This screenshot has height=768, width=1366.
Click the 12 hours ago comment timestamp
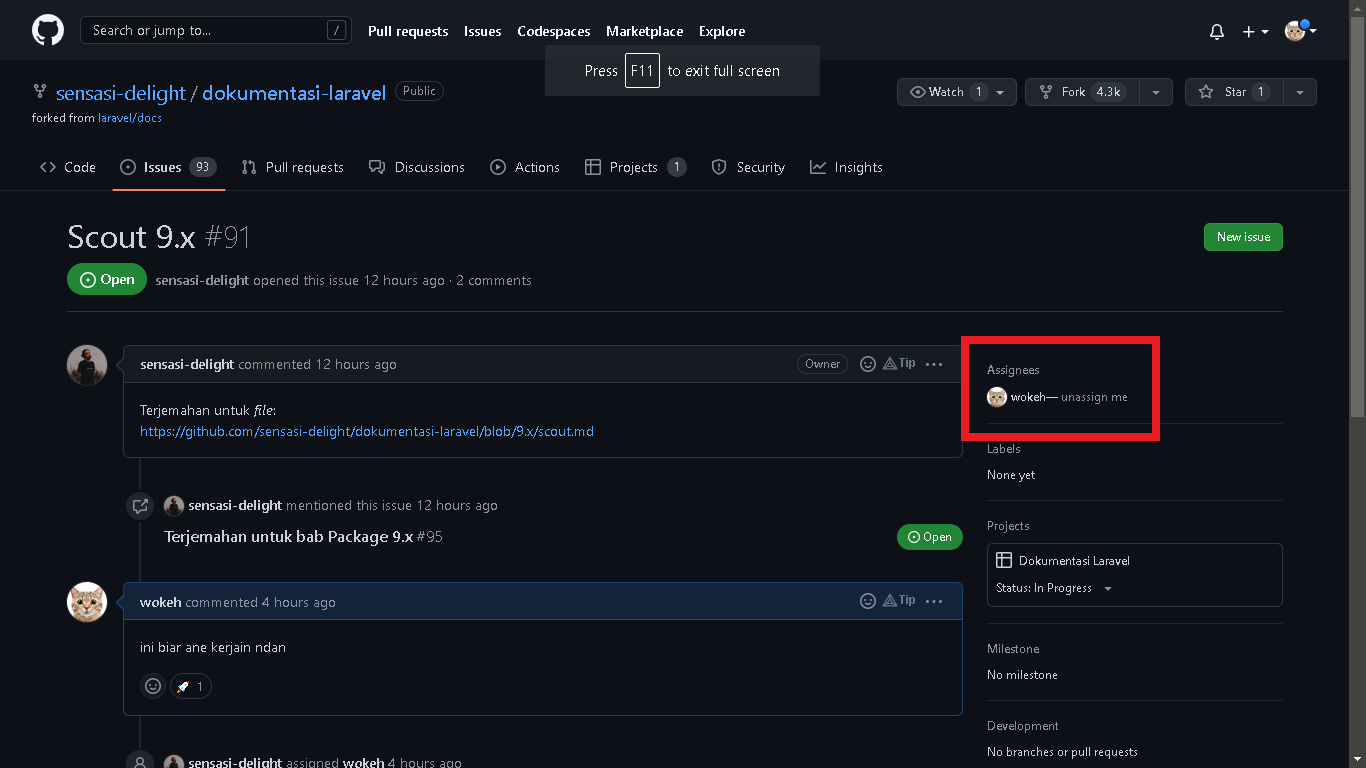[x=355, y=364]
